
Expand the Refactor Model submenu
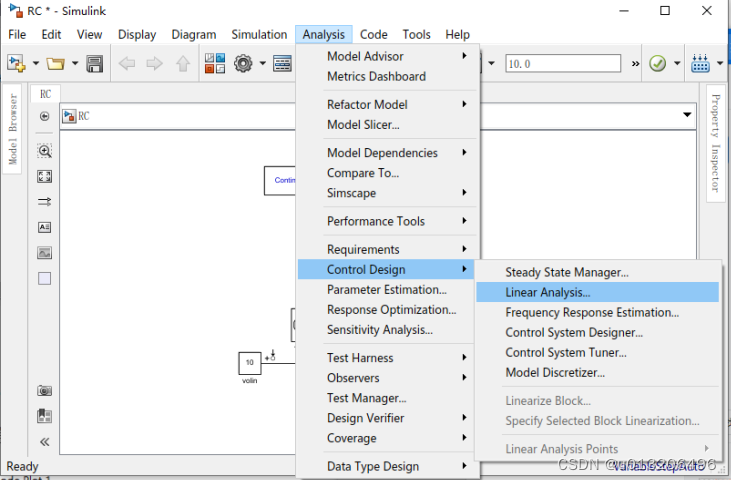pos(388,104)
